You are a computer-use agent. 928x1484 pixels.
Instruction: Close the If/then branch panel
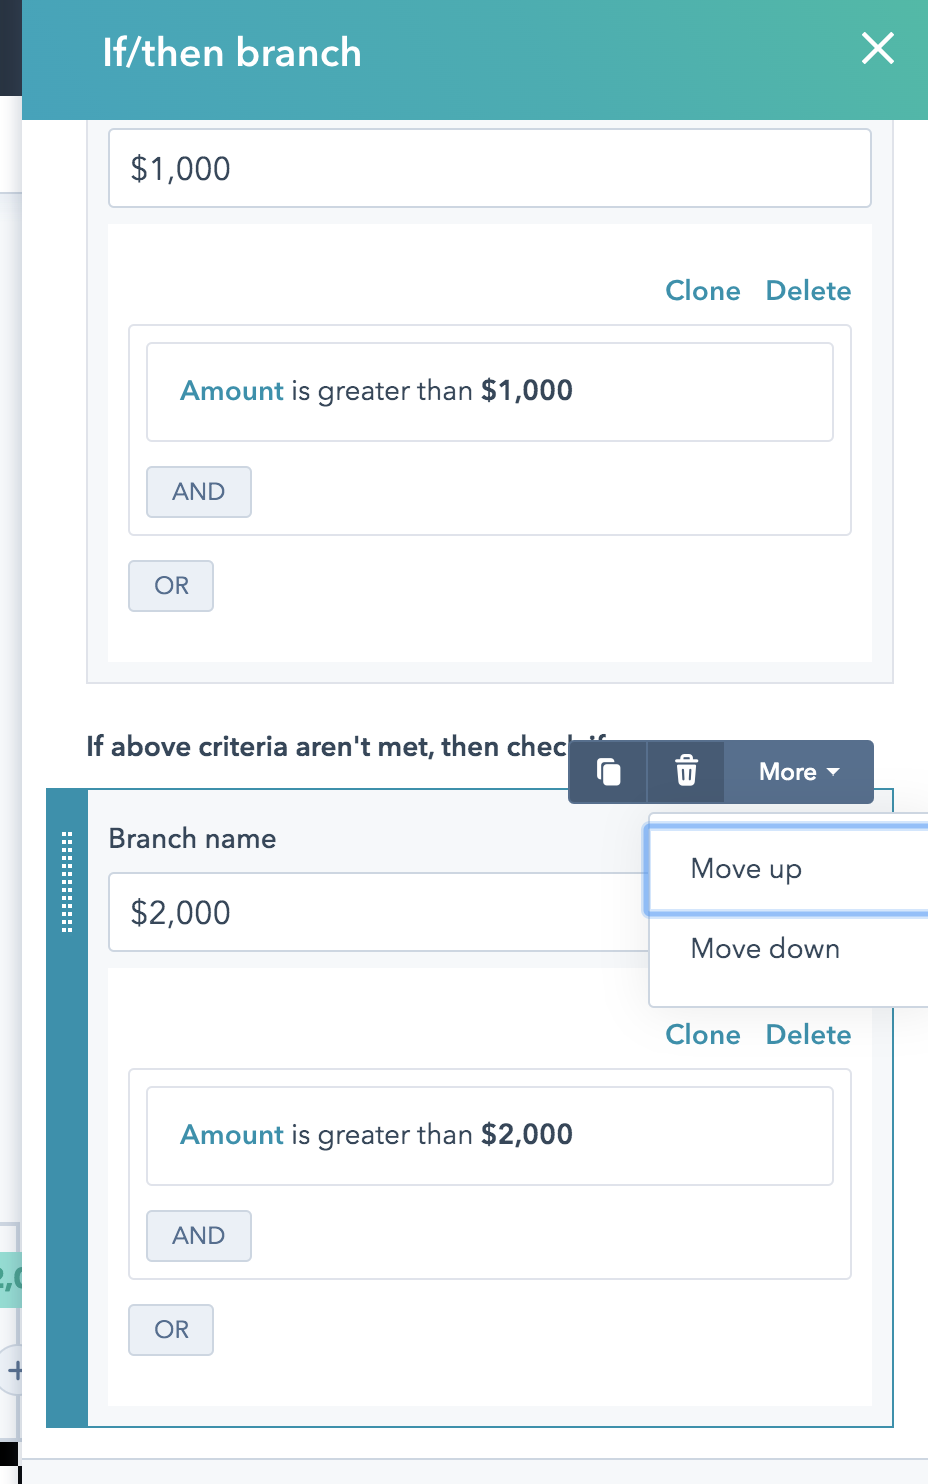pyautogui.click(x=877, y=48)
